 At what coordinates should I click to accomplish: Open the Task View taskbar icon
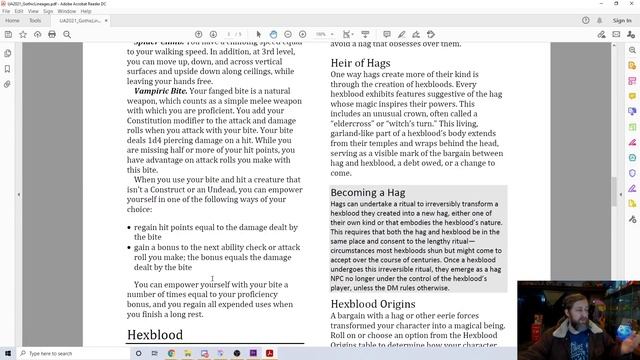point(155,353)
